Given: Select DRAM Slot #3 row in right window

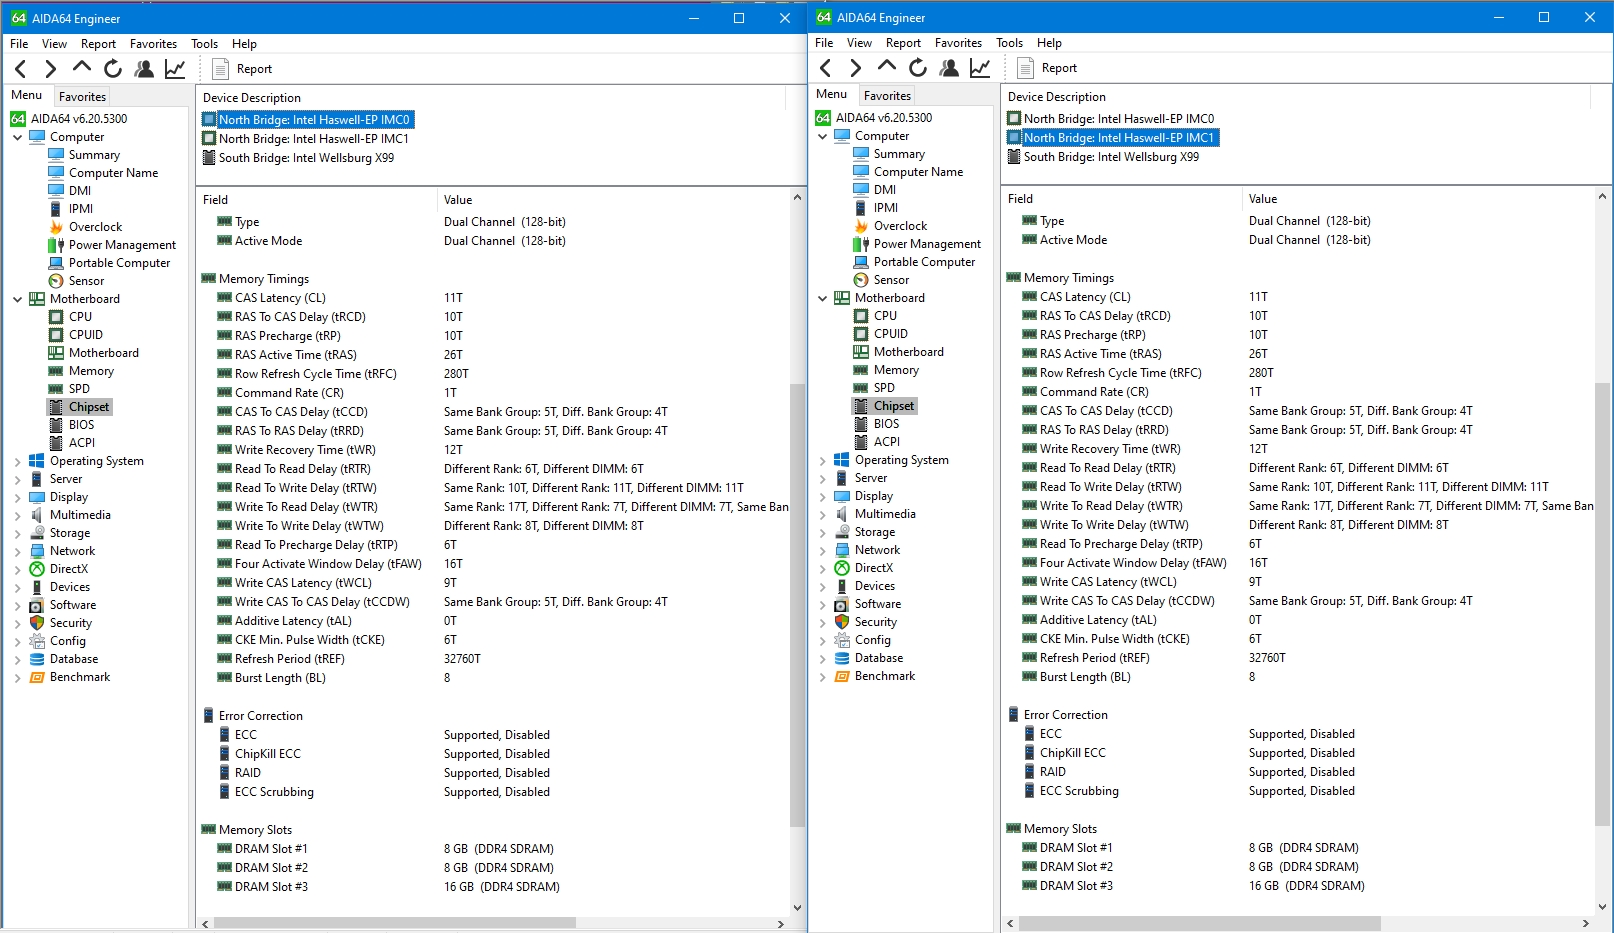Looking at the screenshot, I should (x=1298, y=886).
